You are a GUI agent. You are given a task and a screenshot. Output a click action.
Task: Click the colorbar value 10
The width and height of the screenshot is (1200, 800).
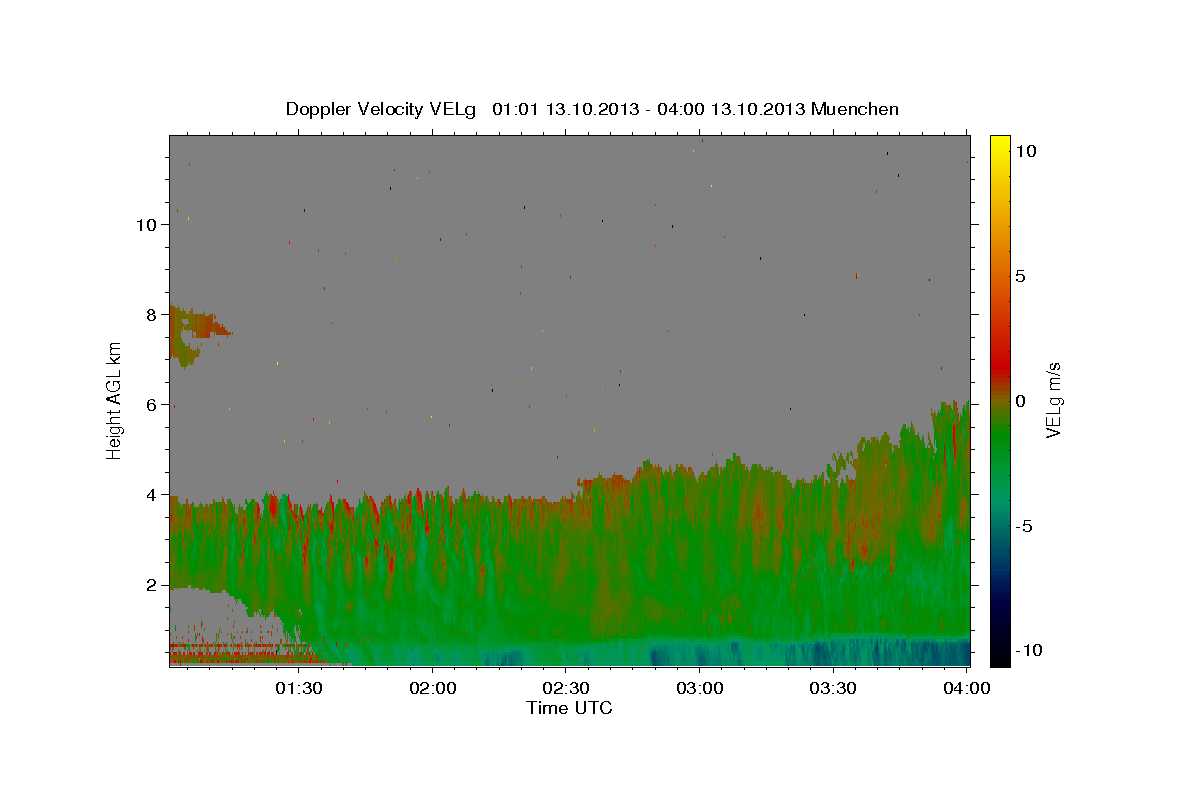click(x=1025, y=151)
